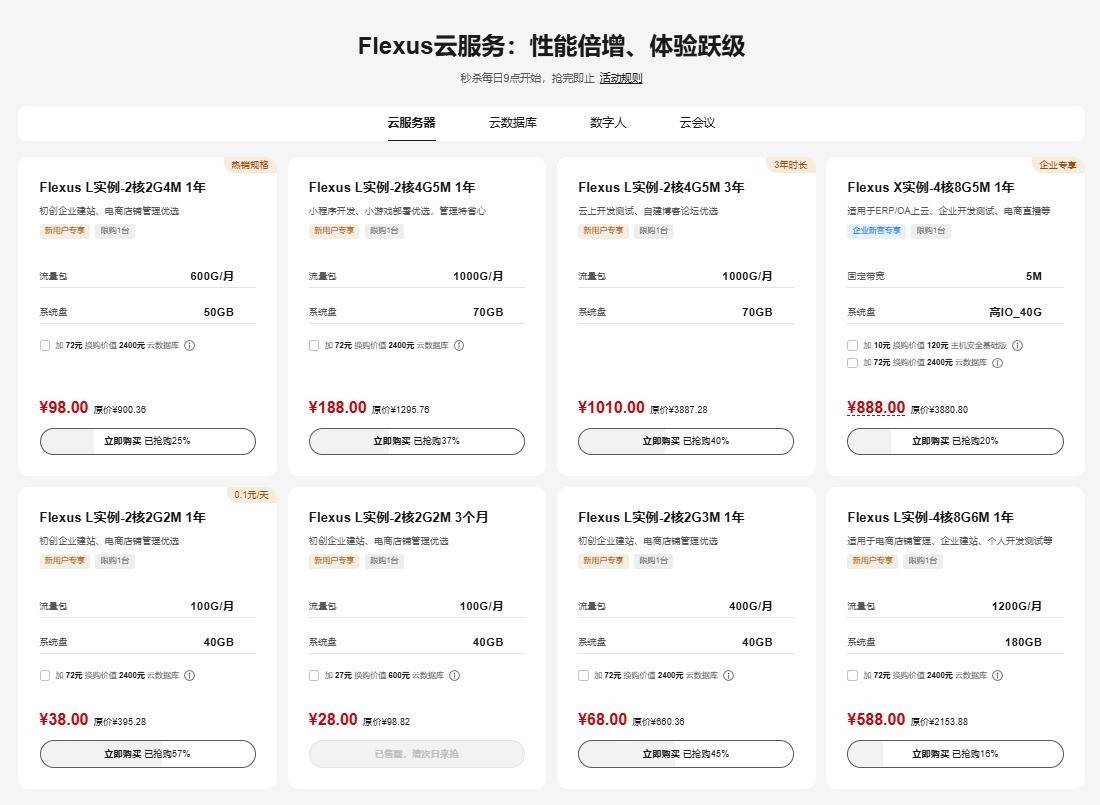
Task: Open Flexus L实例-2核2G2M 1年 title
Action: (x=122, y=517)
